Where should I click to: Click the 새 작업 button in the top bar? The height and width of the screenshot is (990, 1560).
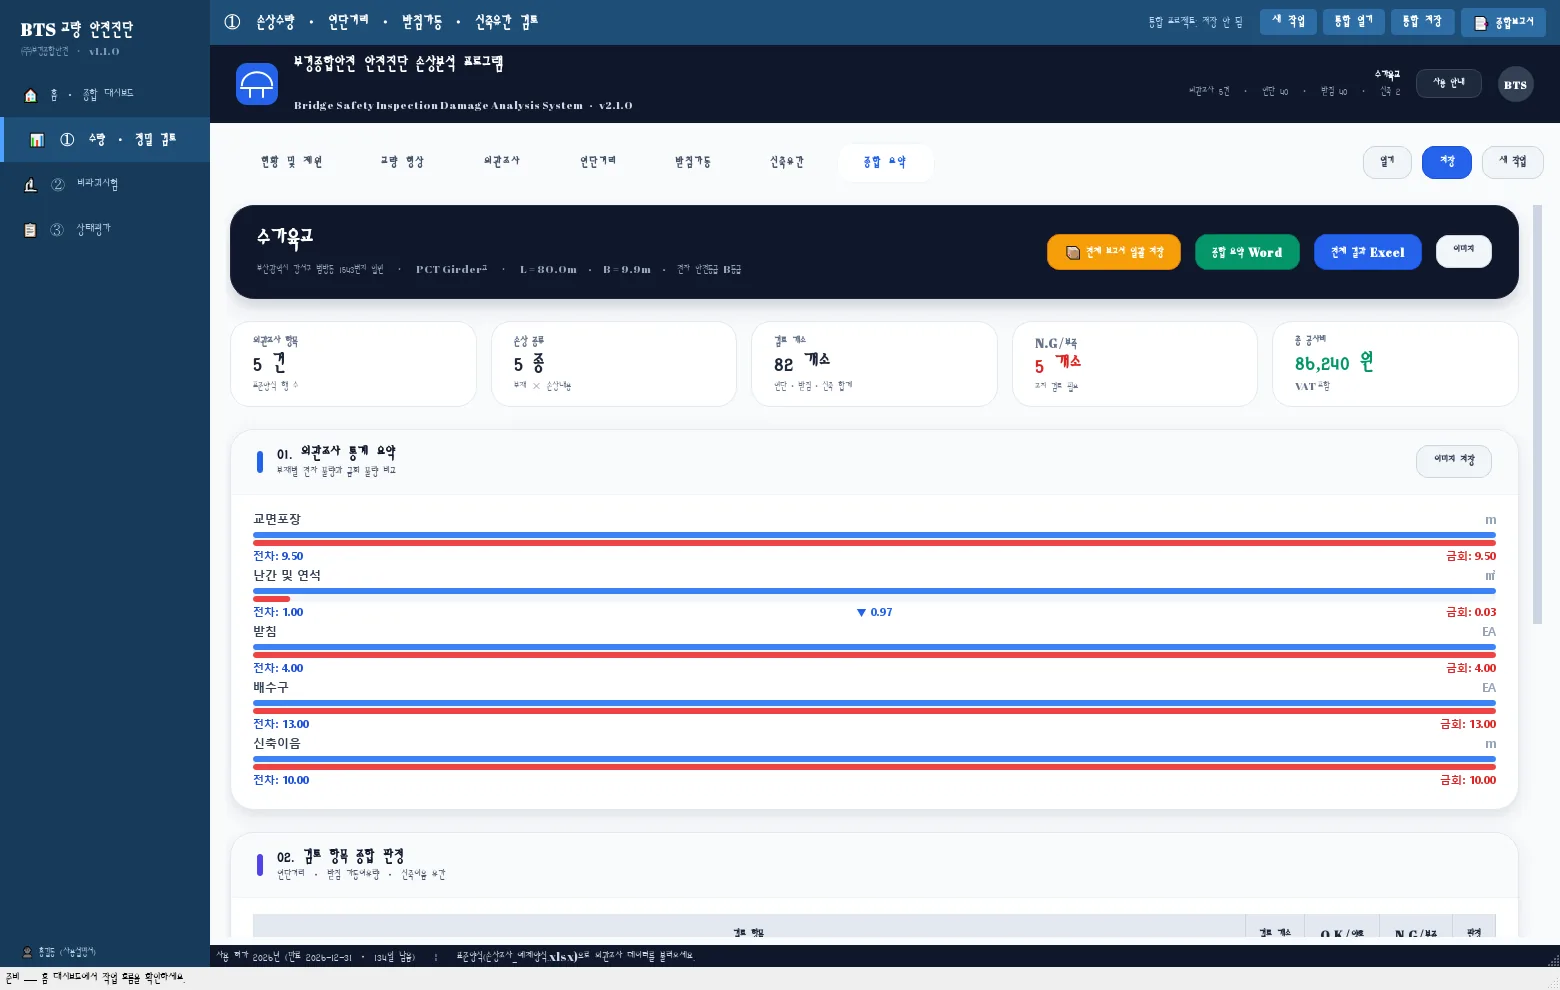pyautogui.click(x=1288, y=22)
